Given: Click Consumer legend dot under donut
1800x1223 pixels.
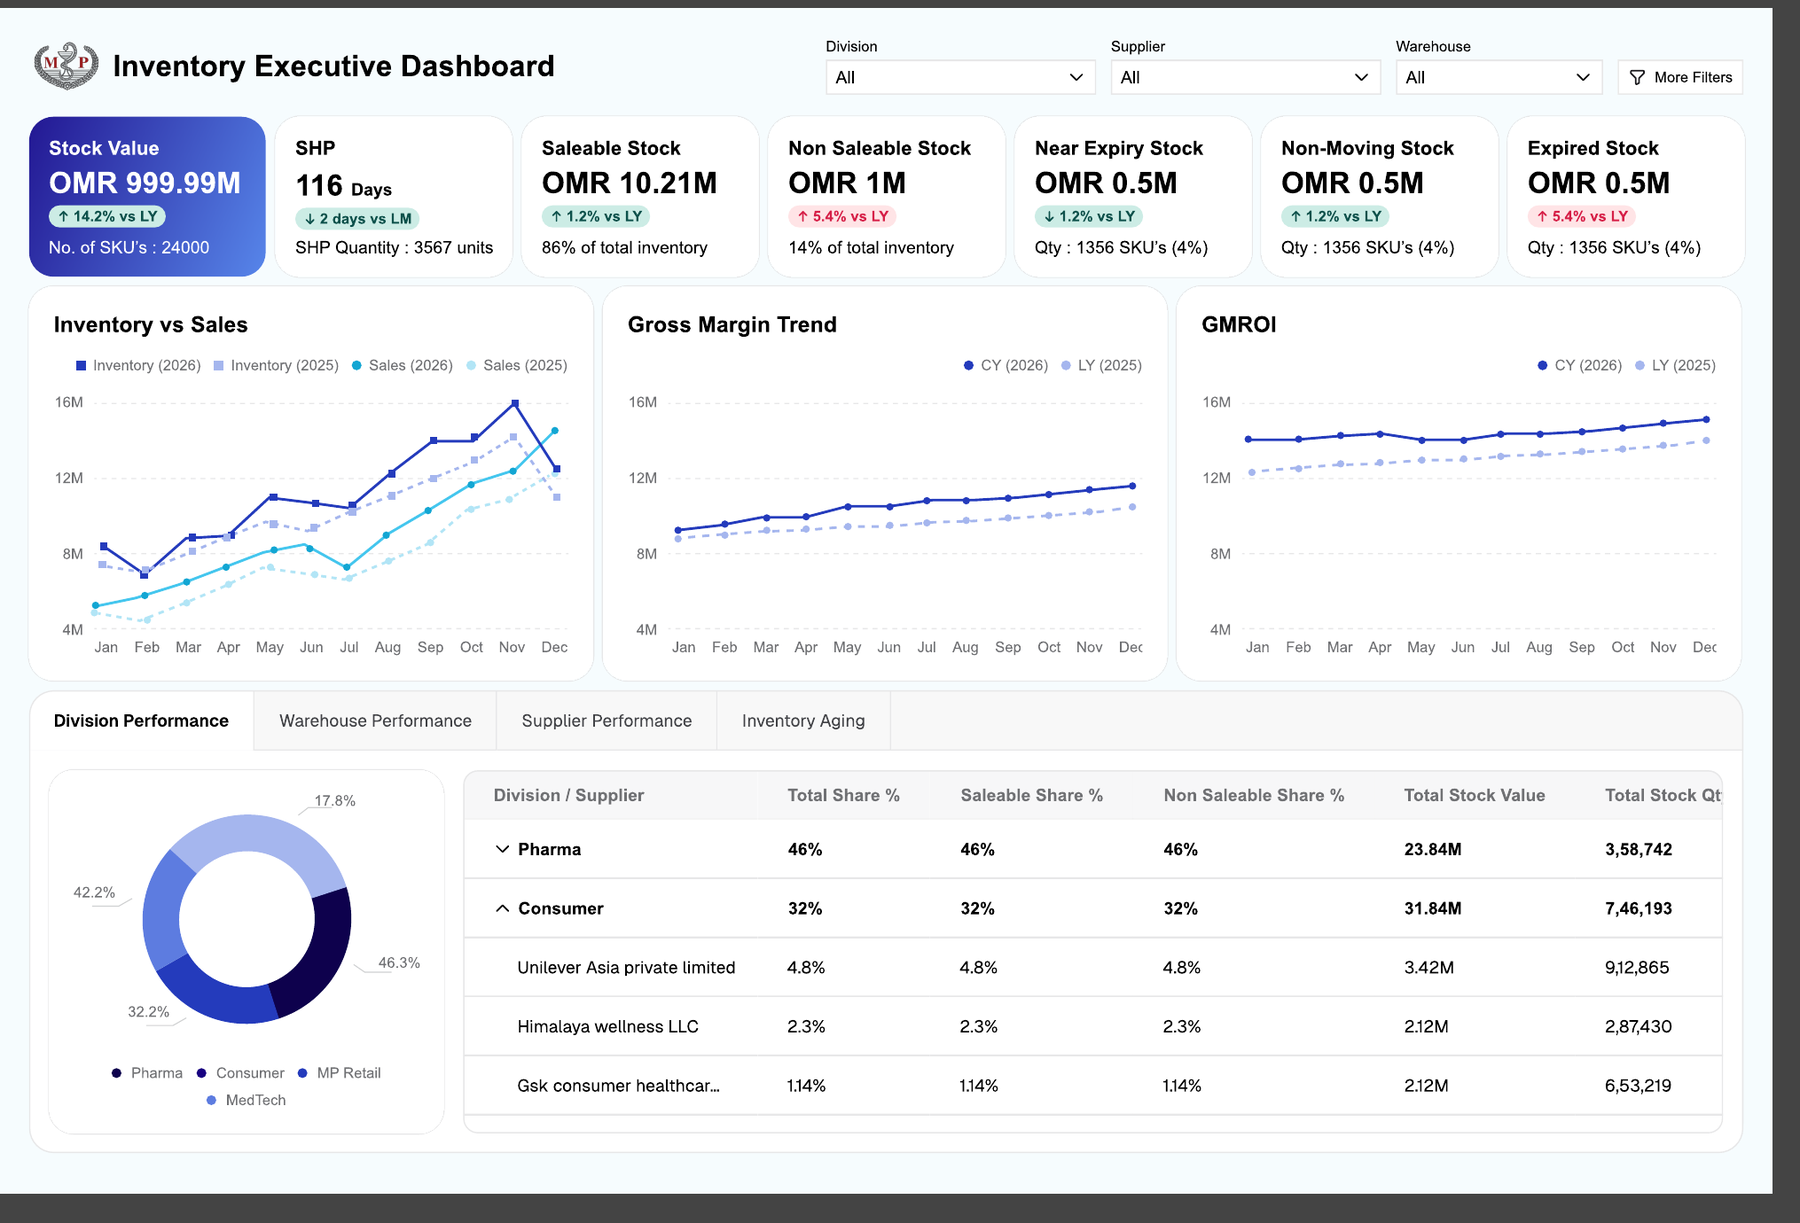Looking at the screenshot, I should point(201,1073).
